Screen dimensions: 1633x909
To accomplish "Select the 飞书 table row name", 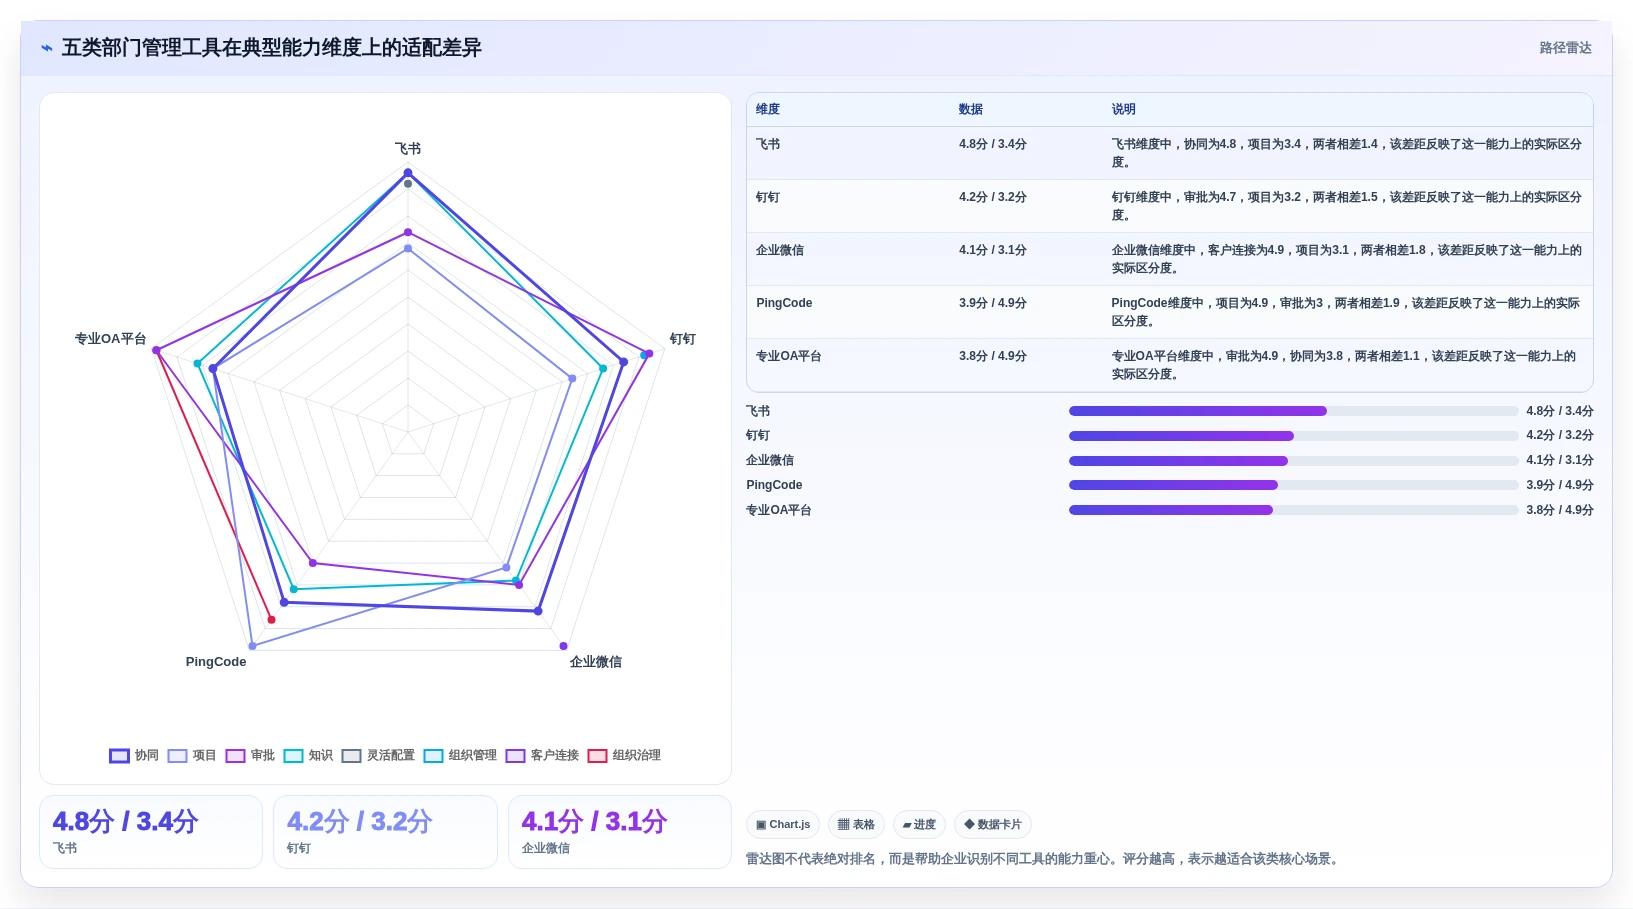I will (768, 144).
